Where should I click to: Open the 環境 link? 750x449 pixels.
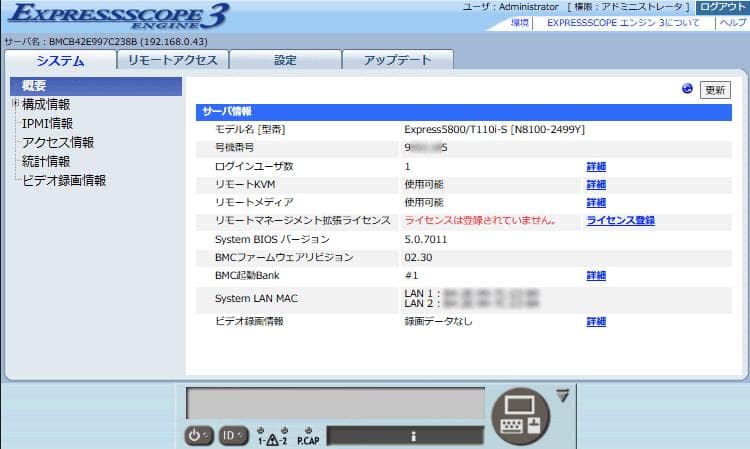(519, 22)
